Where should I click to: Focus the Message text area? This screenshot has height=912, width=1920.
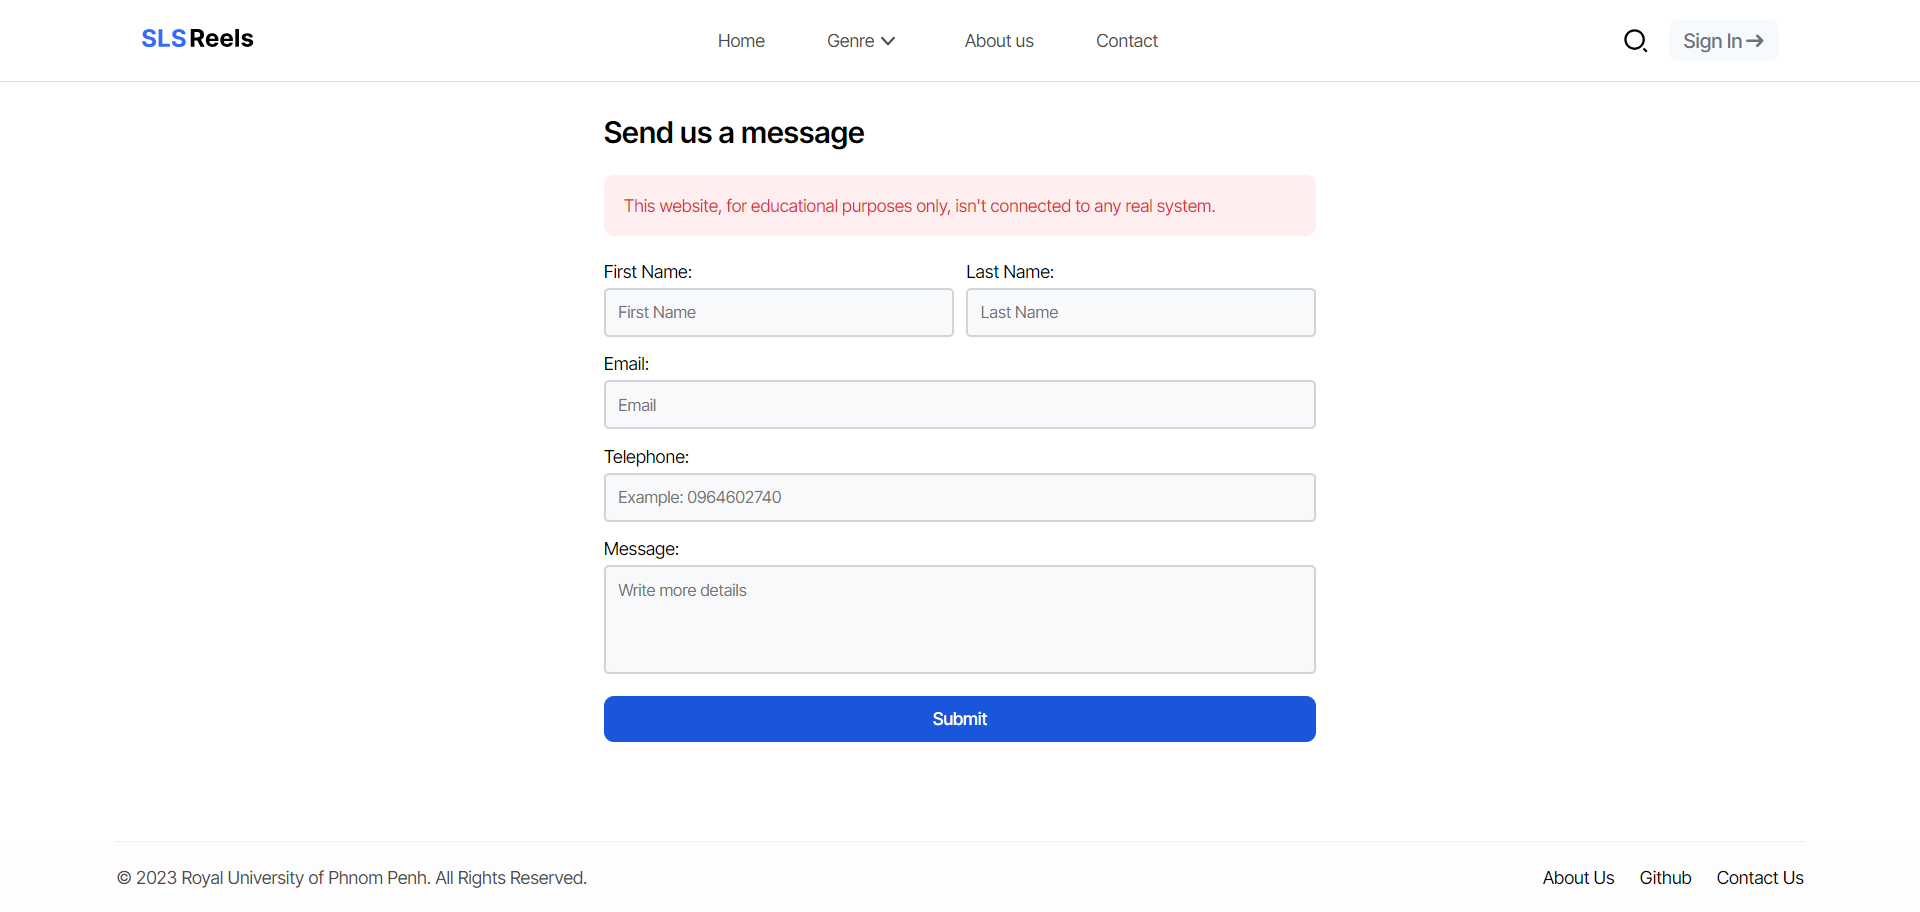[959, 619]
